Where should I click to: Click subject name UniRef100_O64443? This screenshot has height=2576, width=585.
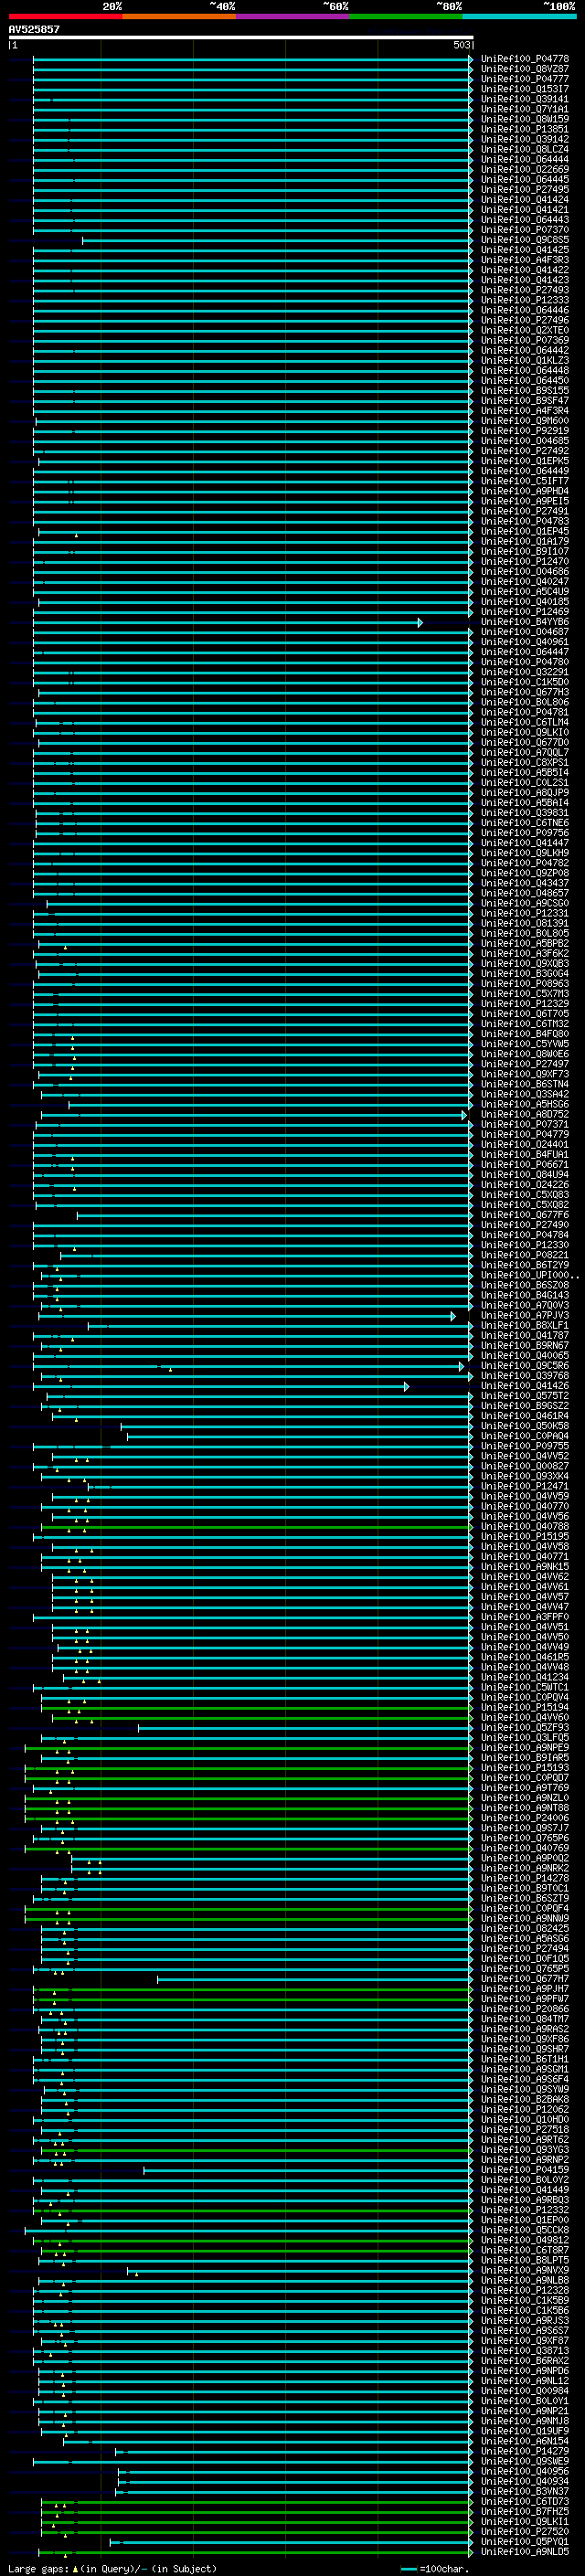[x=525, y=220]
